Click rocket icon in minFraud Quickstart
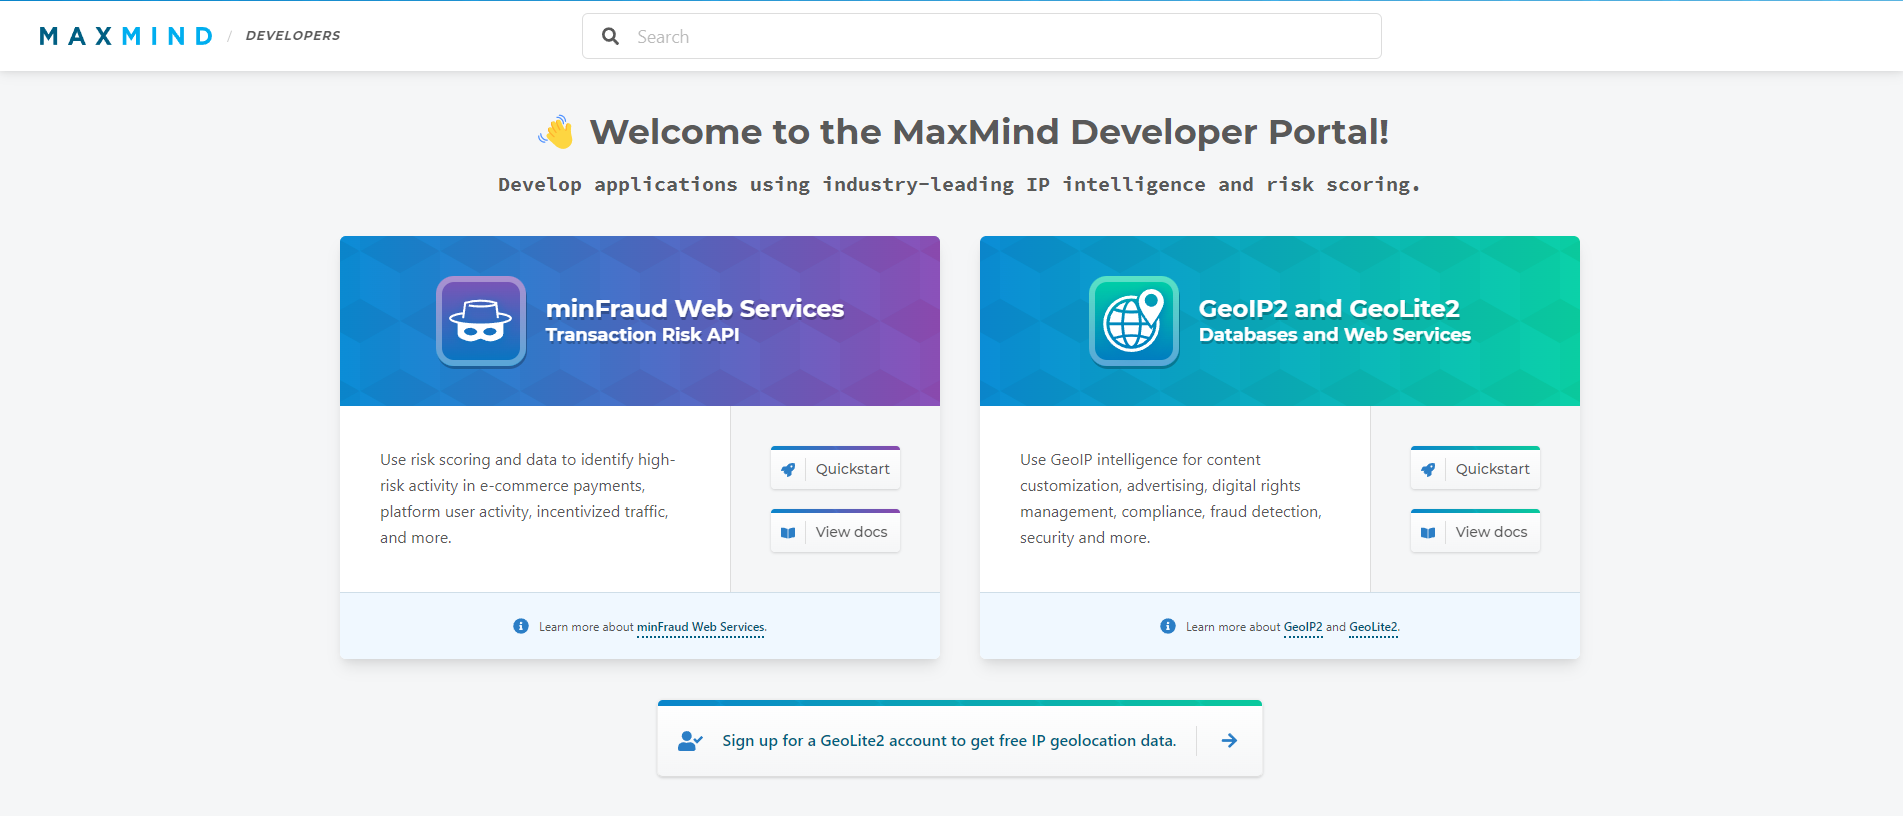This screenshot has width=1903, height=816. coord(788,469)
